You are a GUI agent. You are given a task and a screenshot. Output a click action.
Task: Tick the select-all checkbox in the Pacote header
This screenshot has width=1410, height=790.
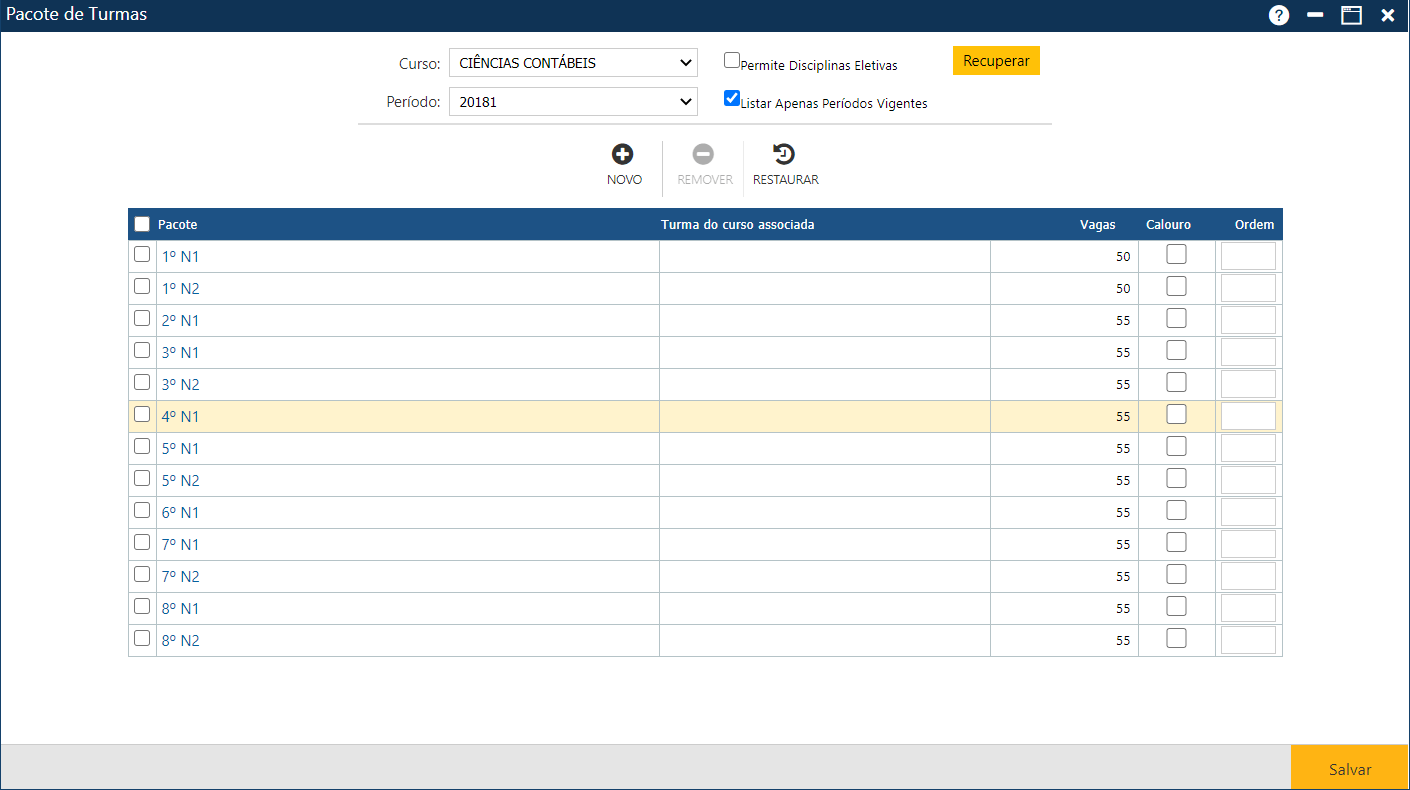click(142, 224)
